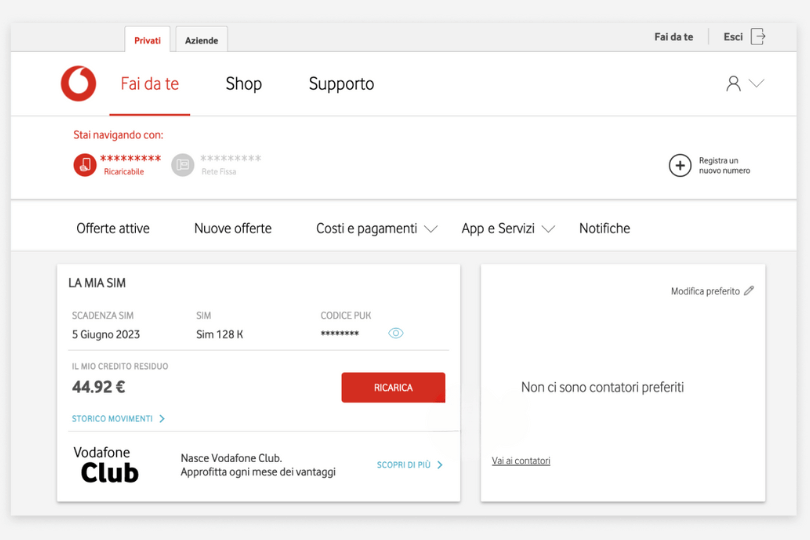810x540 pixels.
Task: Click the 44.92 € credit amount
Action: tap(98, 387)
